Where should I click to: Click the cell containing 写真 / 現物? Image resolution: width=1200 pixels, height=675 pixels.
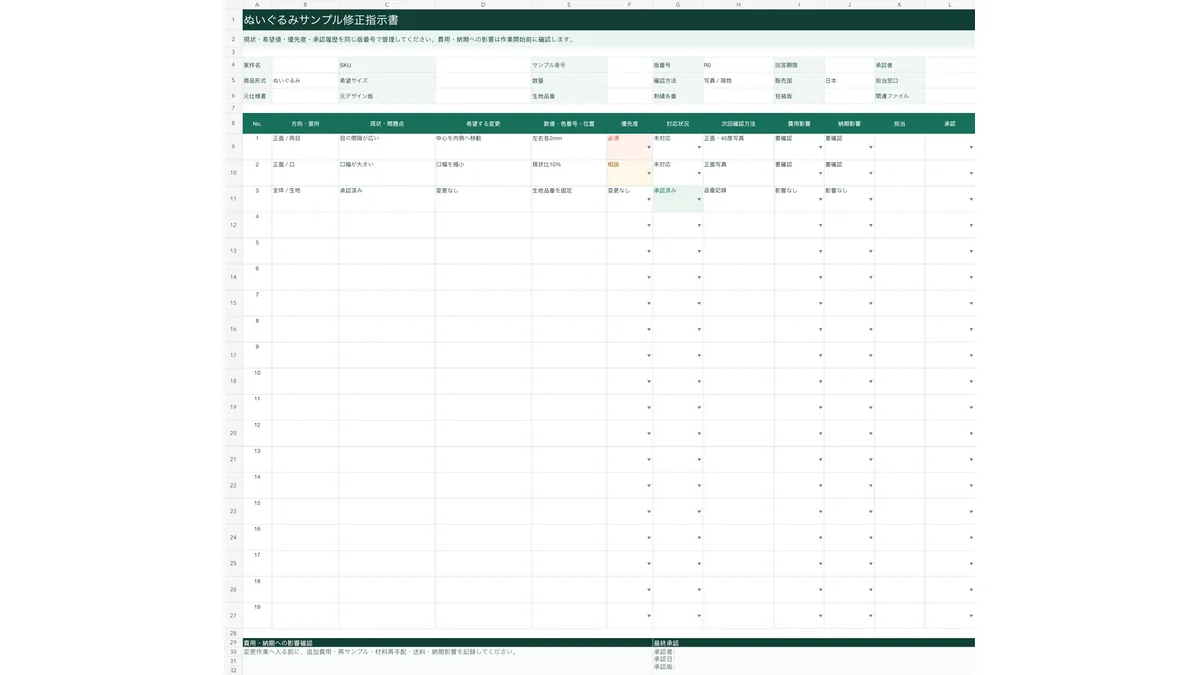click(738, 80)
